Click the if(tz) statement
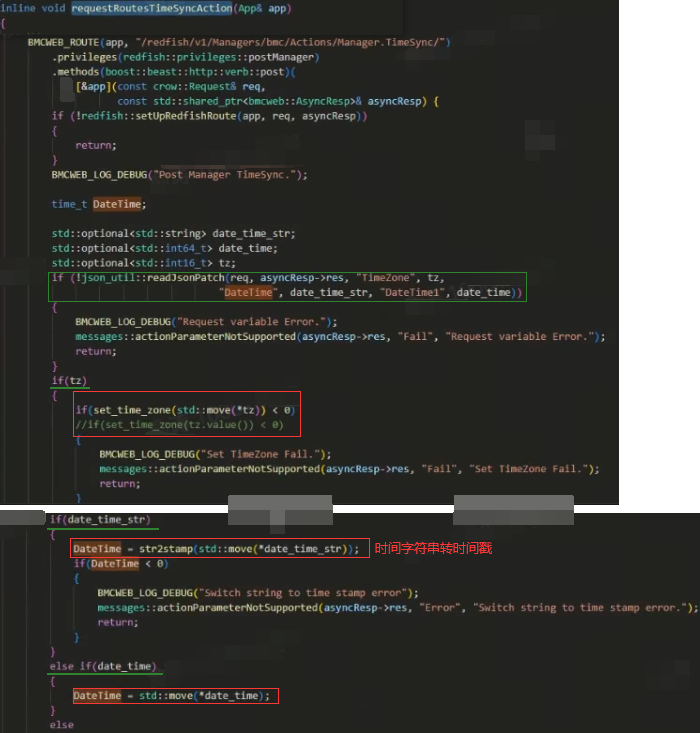The height and width of the screenshot is (733, 700). [69, 381]
